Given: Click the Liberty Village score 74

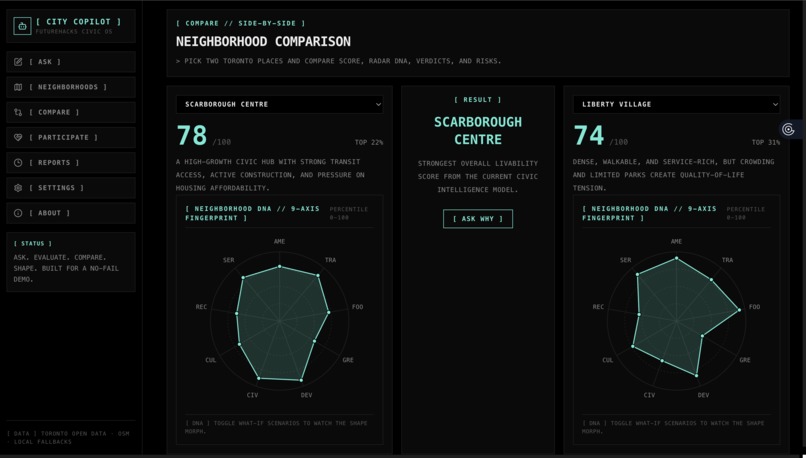Looking at the screenshot, I should point(589,136).
